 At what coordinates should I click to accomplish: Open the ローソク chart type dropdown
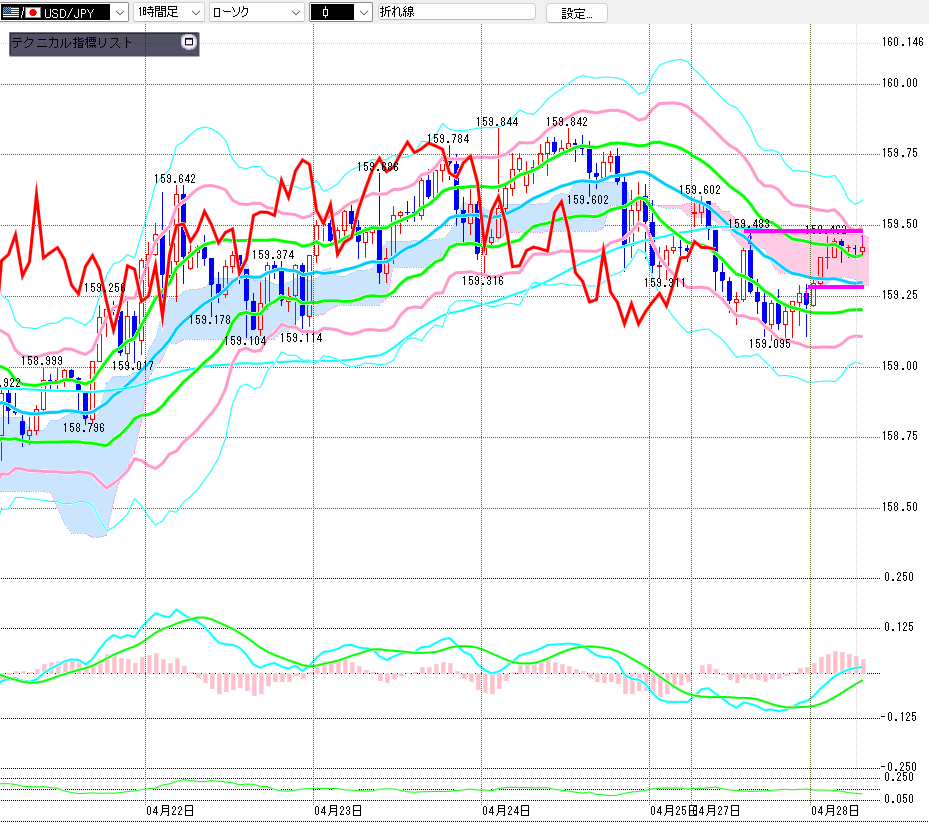coord(295,13)
